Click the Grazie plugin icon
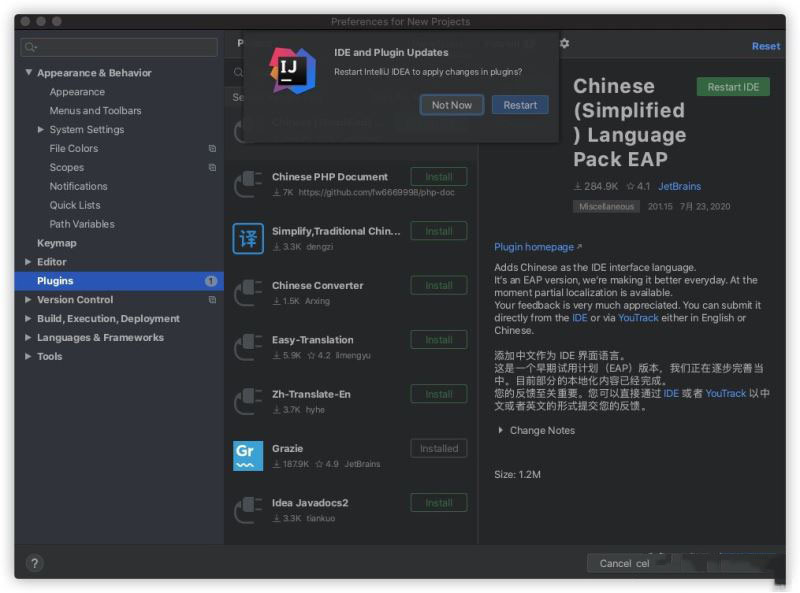The width and height of the screenshot is (800, 593). (248, 456)
